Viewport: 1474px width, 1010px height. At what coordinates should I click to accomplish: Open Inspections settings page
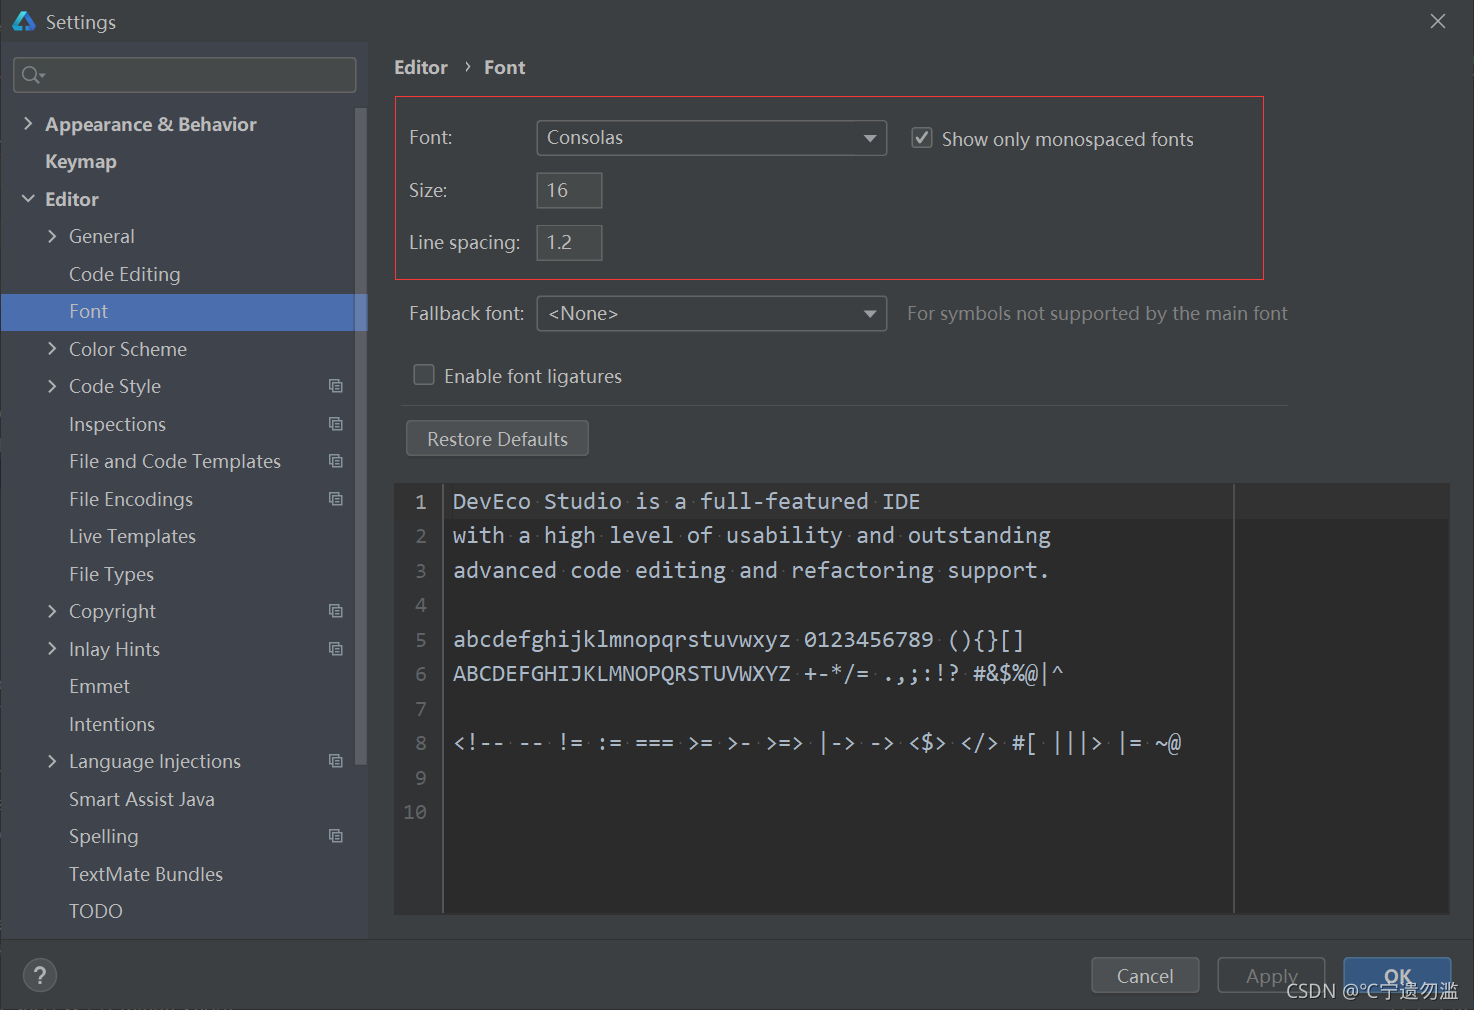(x=117, y=424)
